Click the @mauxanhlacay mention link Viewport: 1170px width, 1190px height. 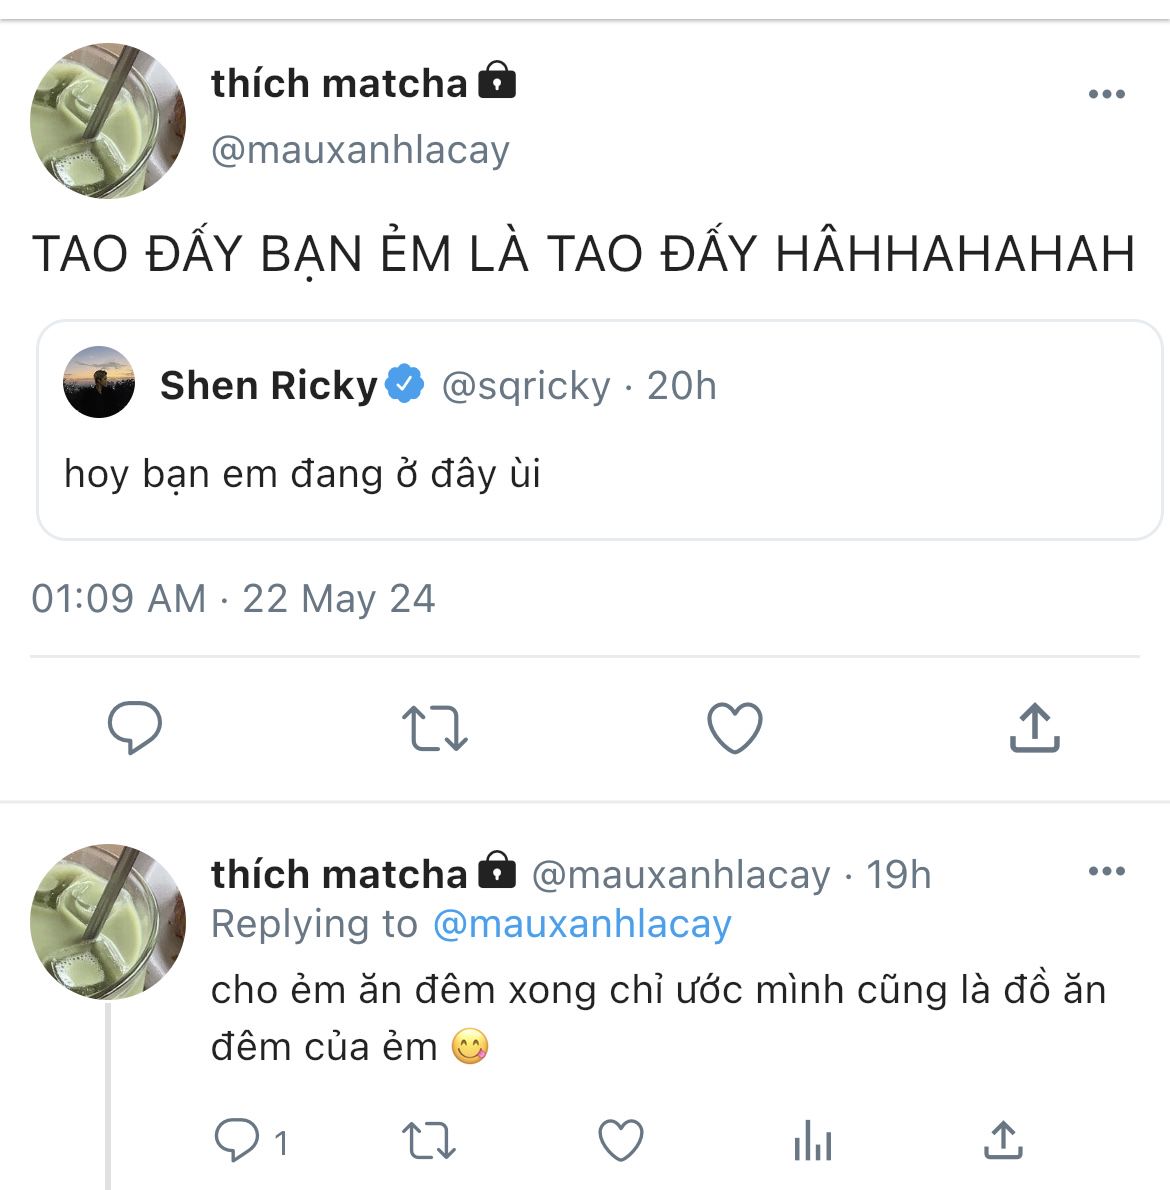click(x=582, y=924)
